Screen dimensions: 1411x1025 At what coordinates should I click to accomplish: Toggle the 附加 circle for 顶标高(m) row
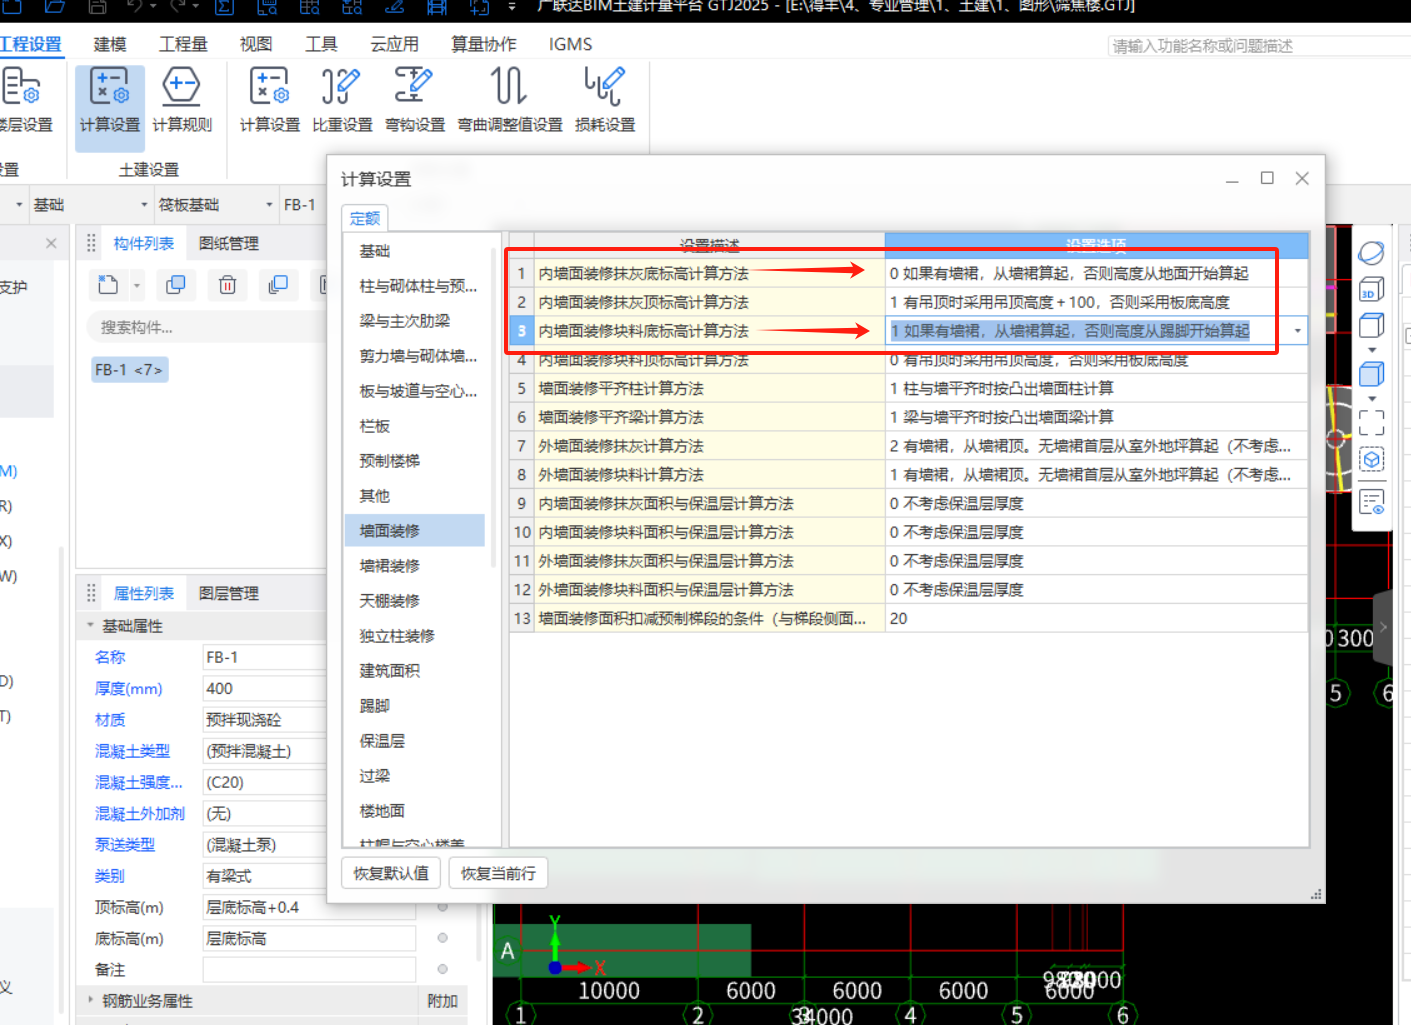442,907
